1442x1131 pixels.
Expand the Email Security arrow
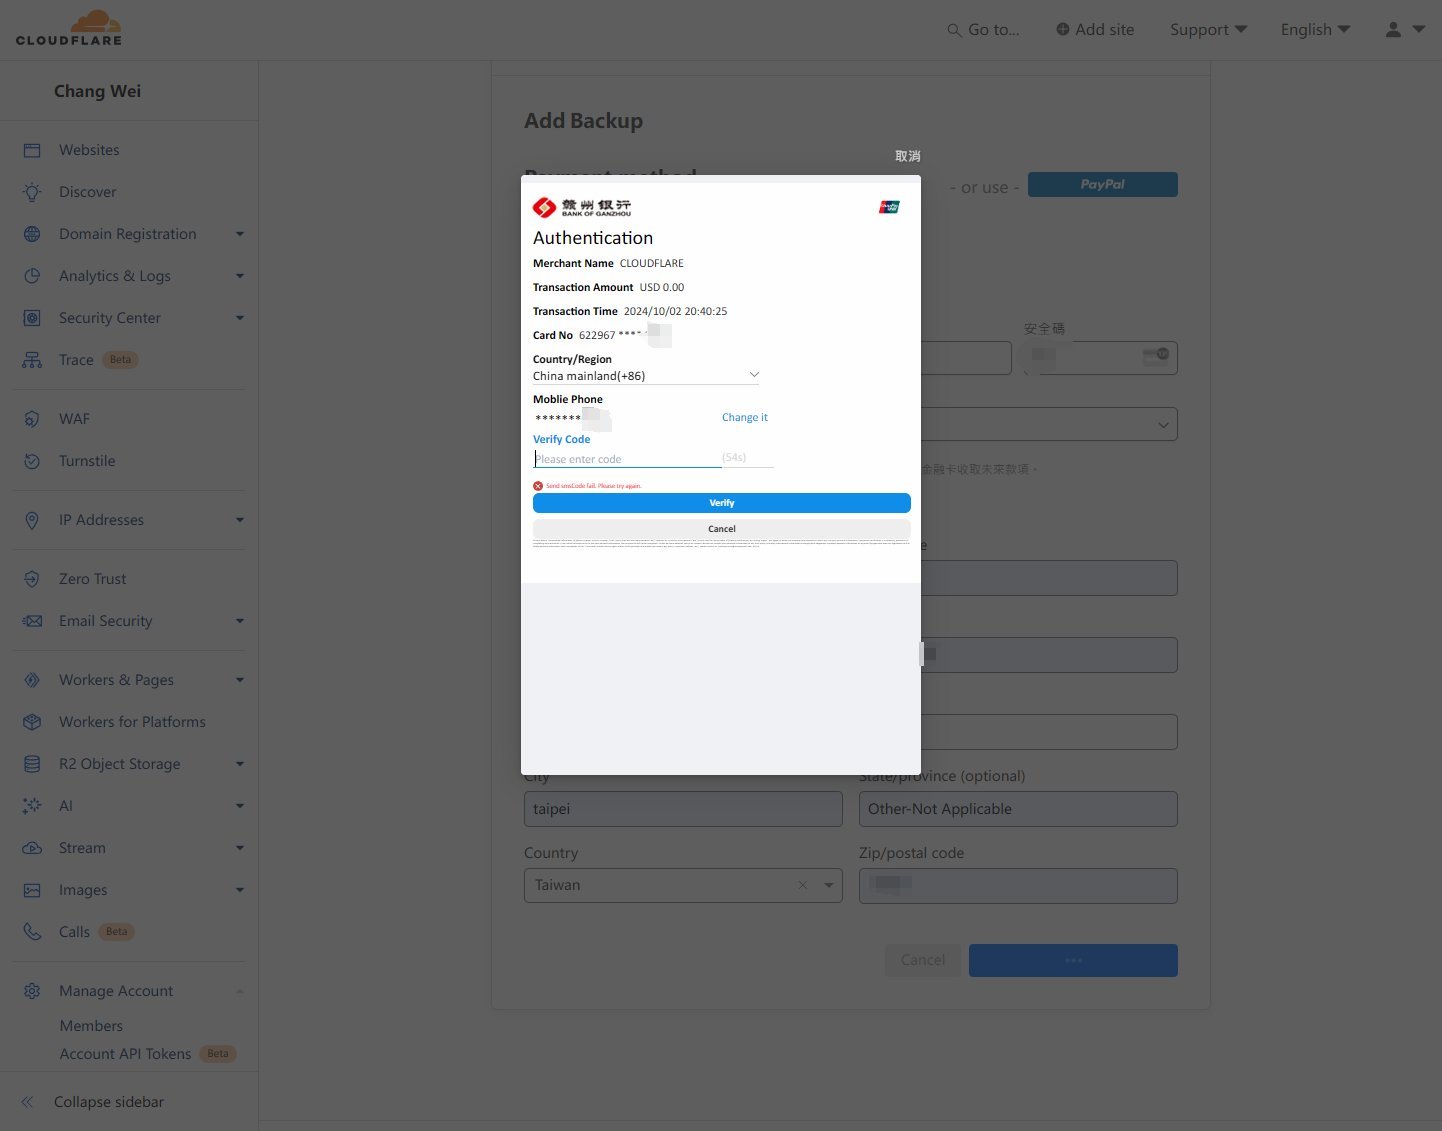[240, 621]
